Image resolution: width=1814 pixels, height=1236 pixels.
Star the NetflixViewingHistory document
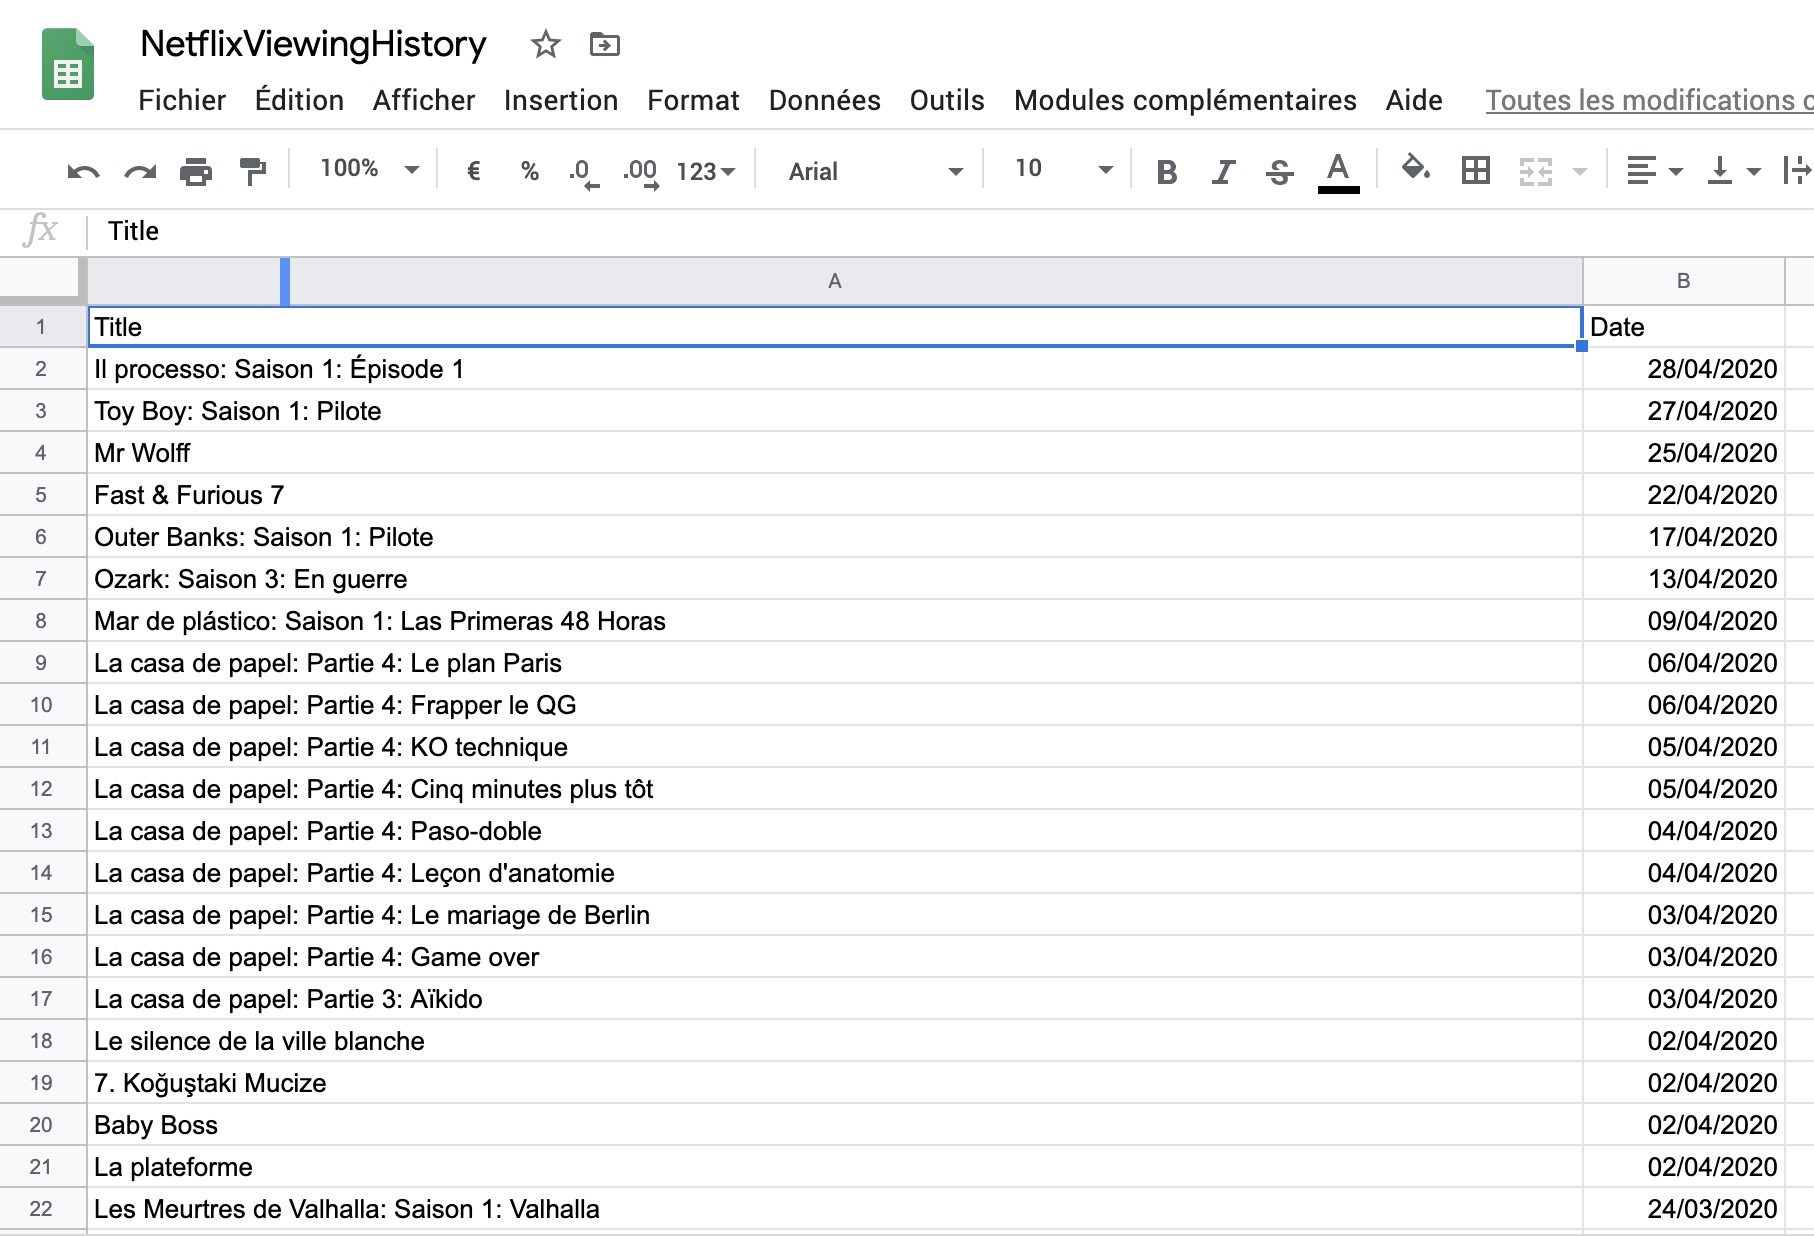(x=546, y=45)
